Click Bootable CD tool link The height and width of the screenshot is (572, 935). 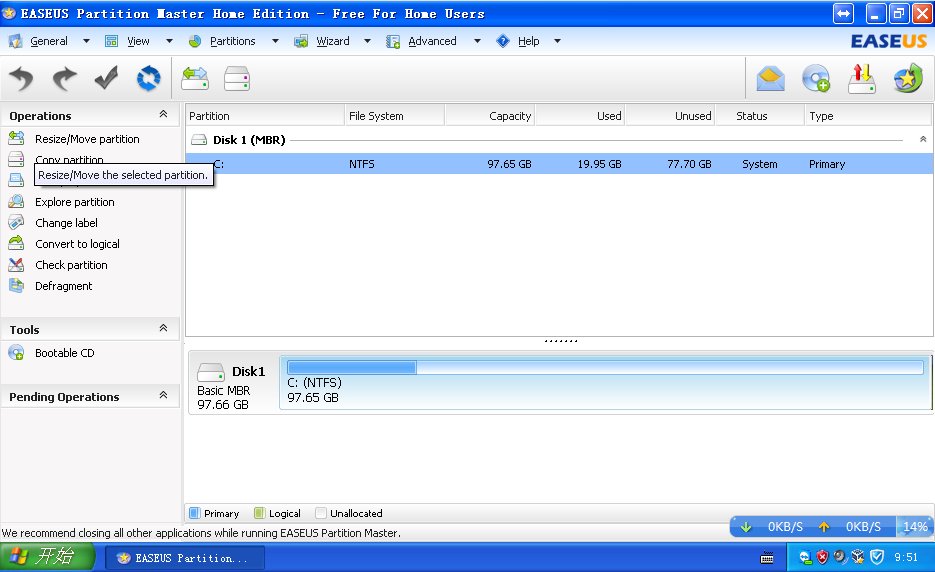coord(64,353)
